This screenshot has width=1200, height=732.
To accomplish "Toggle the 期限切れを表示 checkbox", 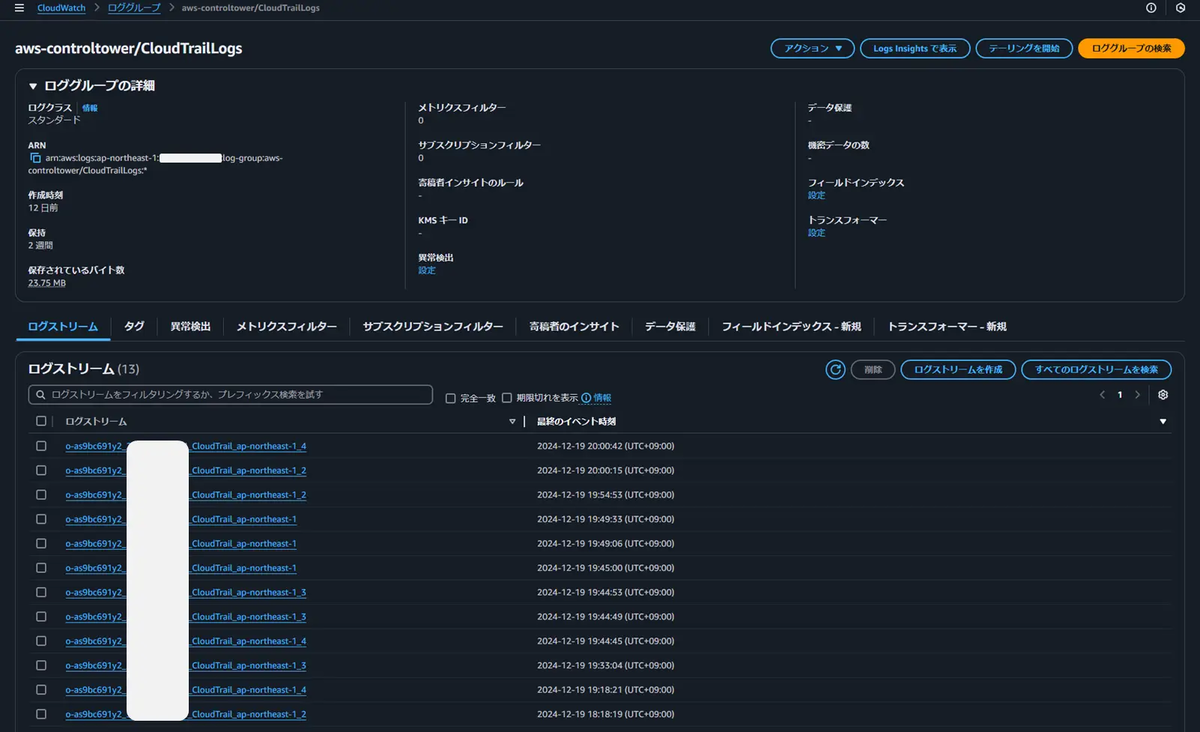I will click(x=507, y=398).
